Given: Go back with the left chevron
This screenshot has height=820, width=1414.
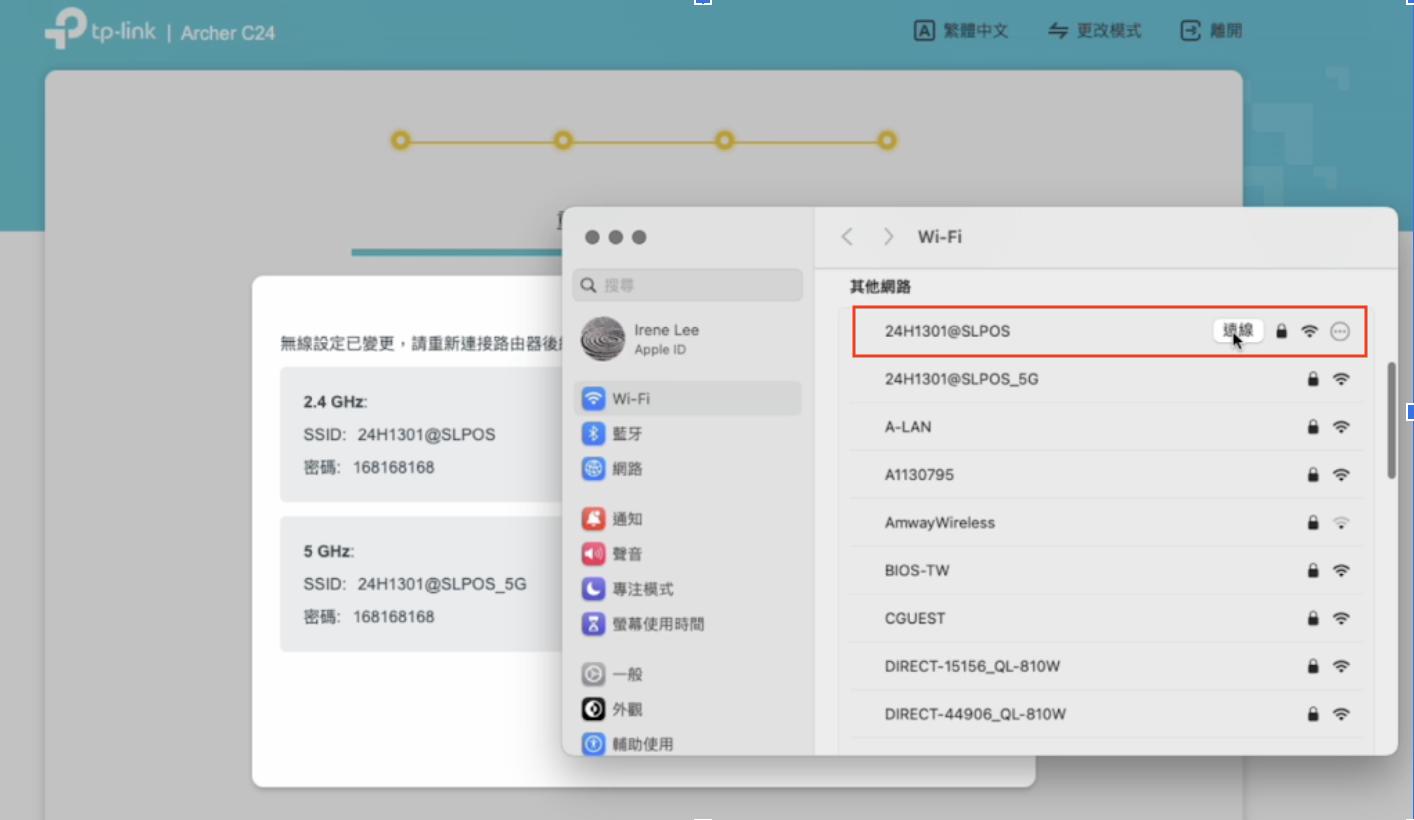Looking at the screenshot, I should point(847,237).
